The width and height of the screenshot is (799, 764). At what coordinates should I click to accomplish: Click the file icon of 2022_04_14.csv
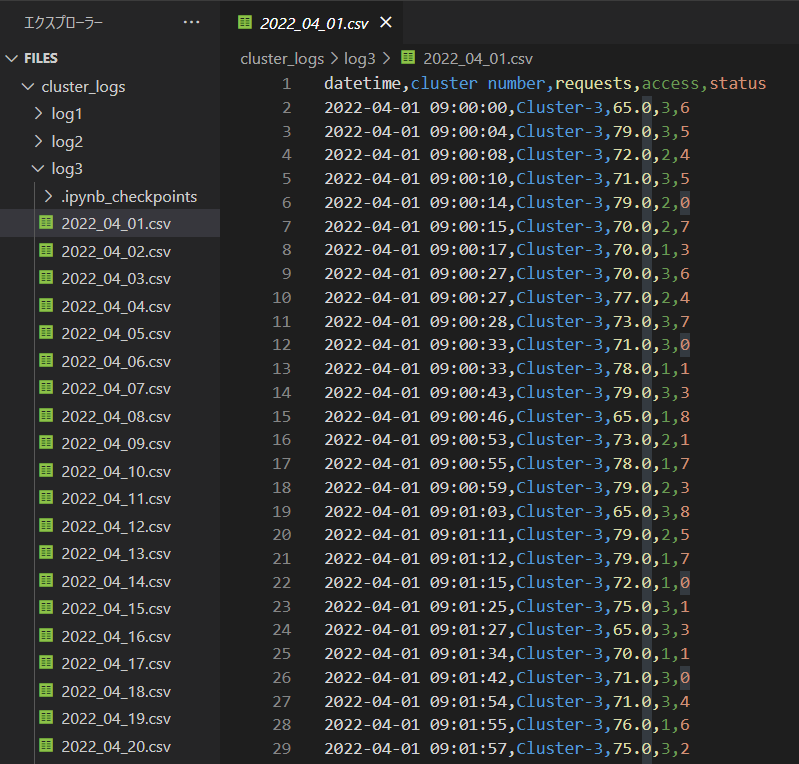pyautogui.click(x=46, y=581)
